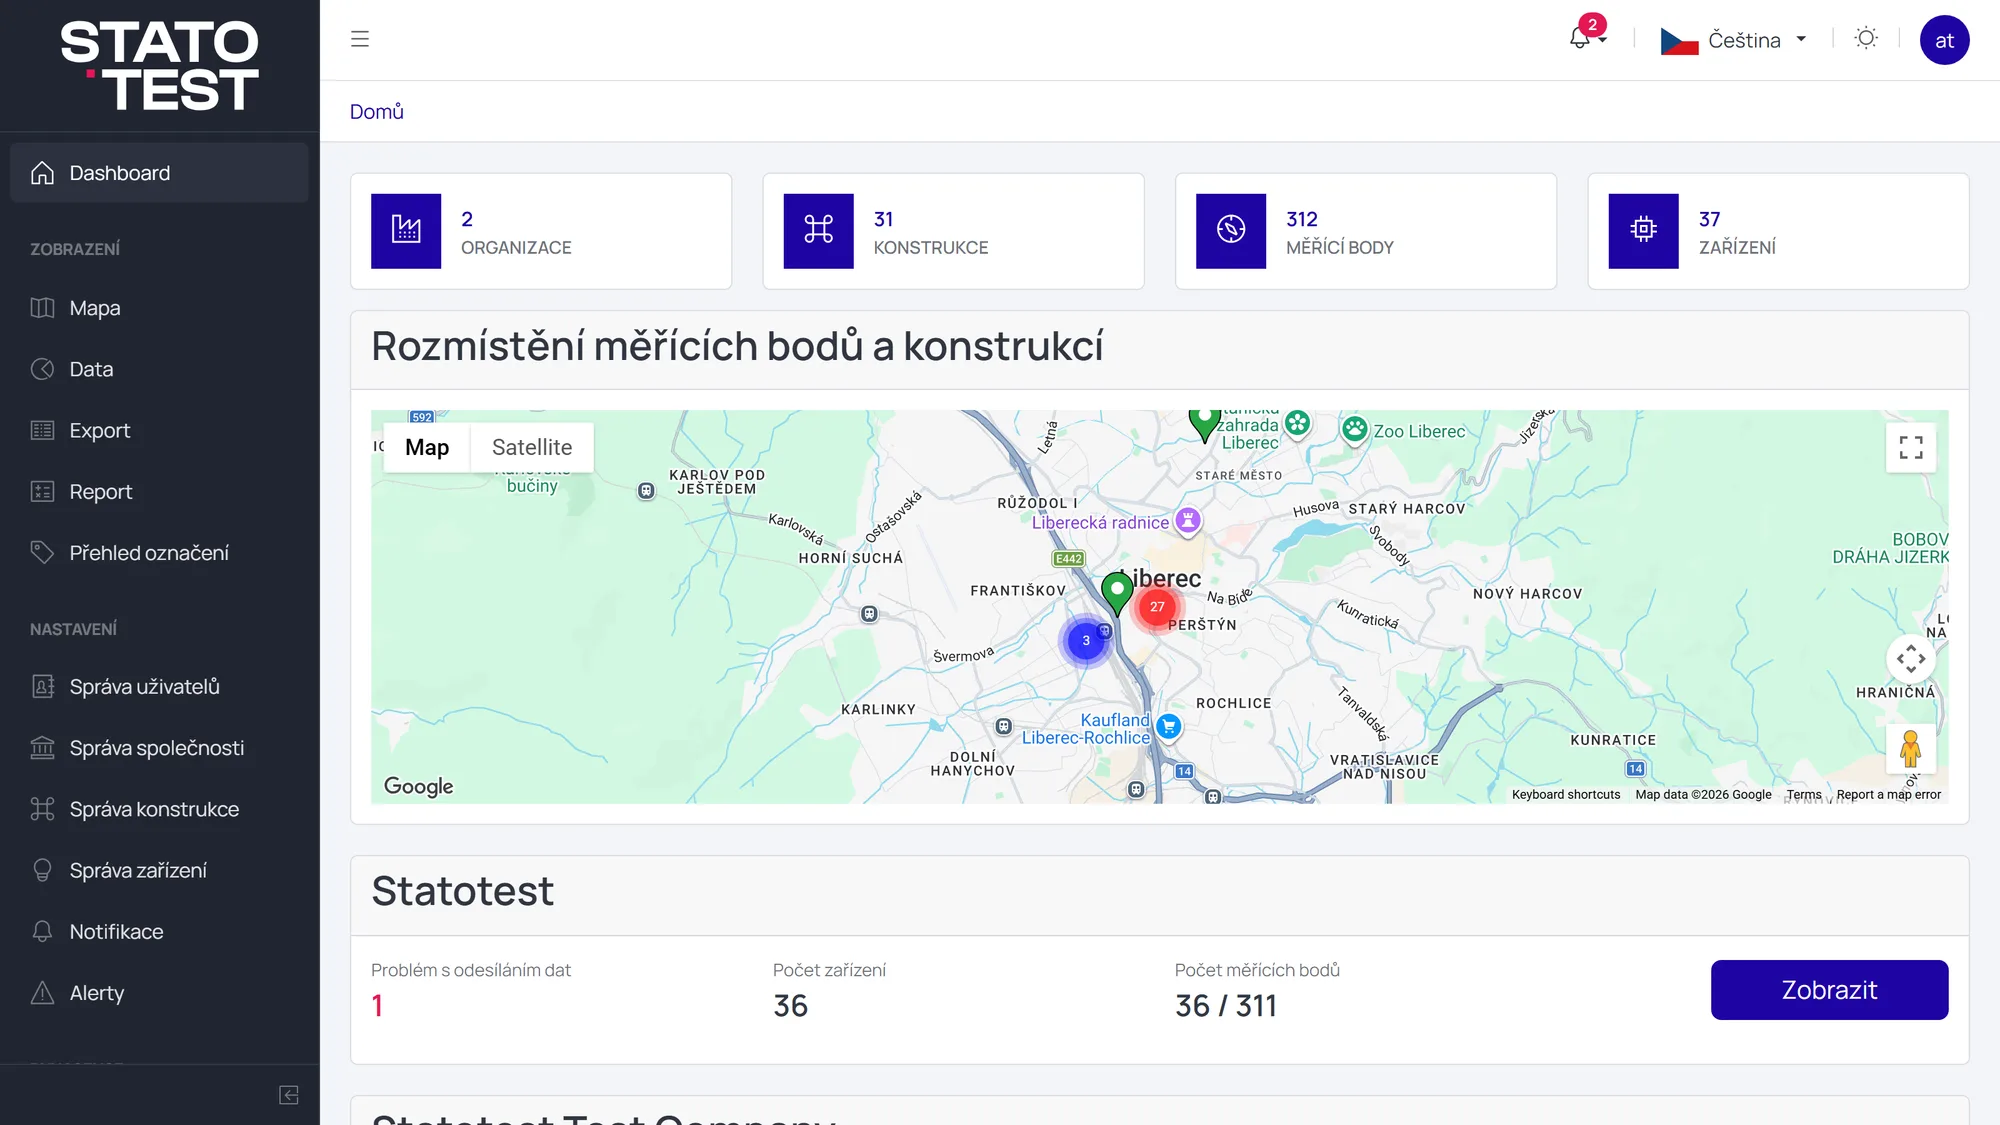Click the STATO TEST logo
Image resolution: width=2000 pixels, height=1125 pixels.
click(160, 66)
